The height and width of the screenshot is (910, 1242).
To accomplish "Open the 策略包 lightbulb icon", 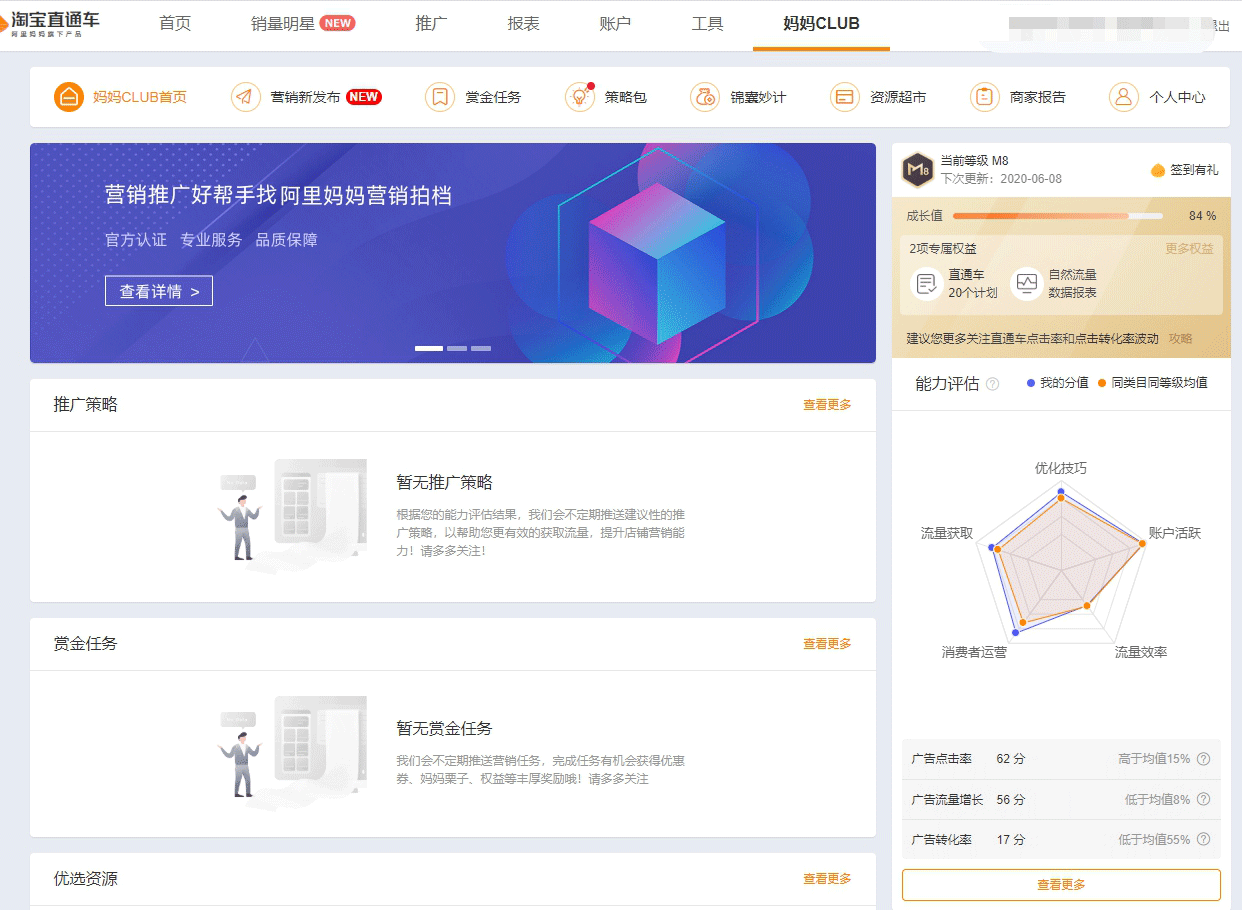I will point(579,97).
